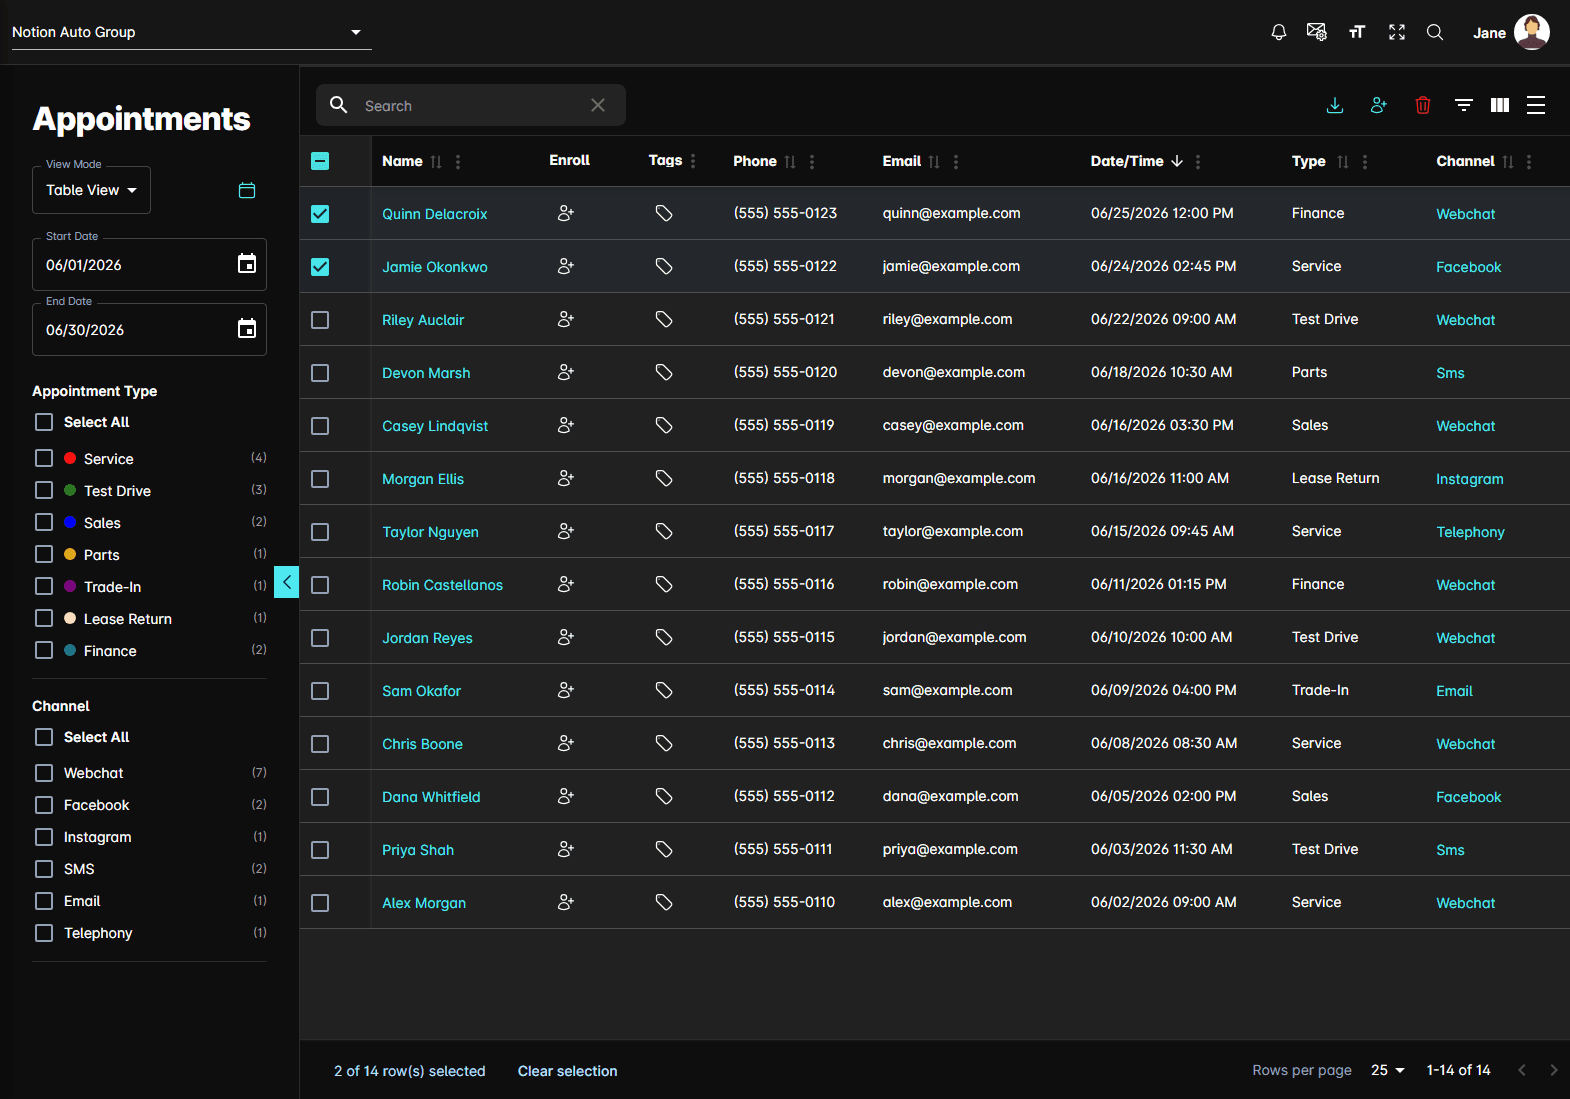Open the Date/Time column options menu

pos(1198,162)
